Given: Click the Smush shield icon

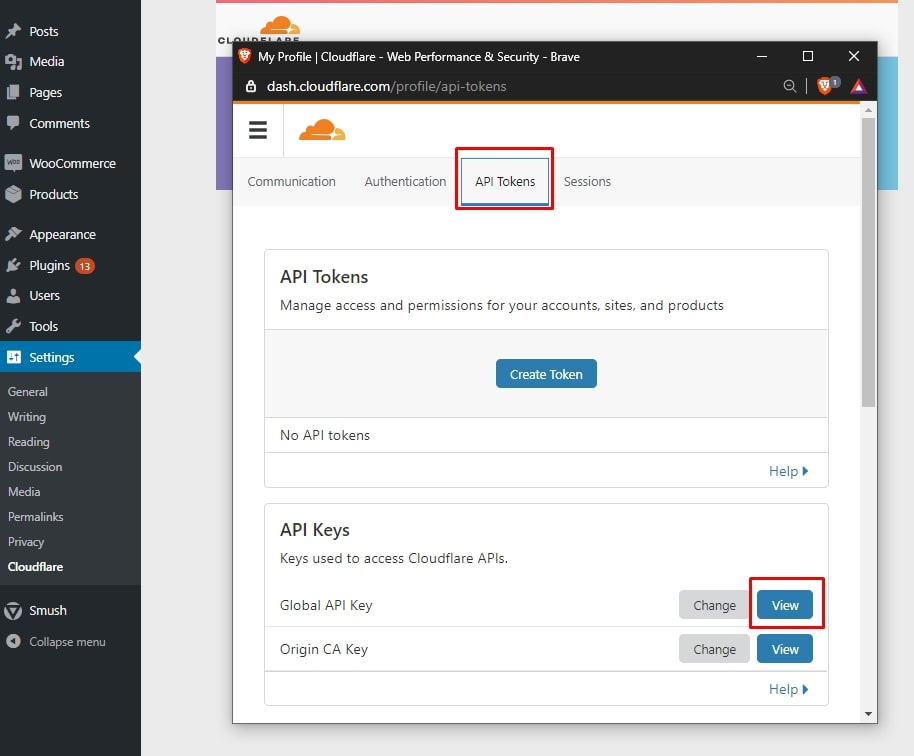Looking at the screenshot, I should click(x=13, y=610).
